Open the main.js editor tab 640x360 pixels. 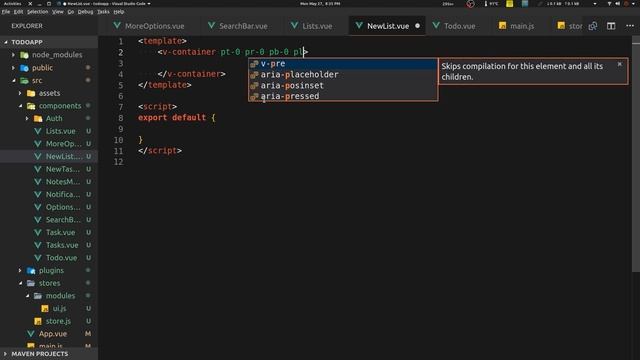[x=516, y=26]
